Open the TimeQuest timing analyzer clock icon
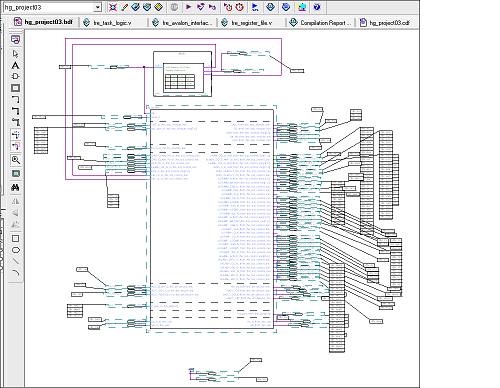Viewport: 500px width, 388px height. (x=228, y=7)
